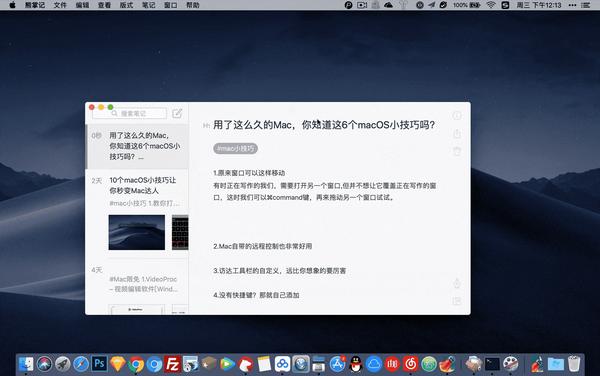Open the 帮助 menu
The image size is (600, 376).
[x=193, y=5]
